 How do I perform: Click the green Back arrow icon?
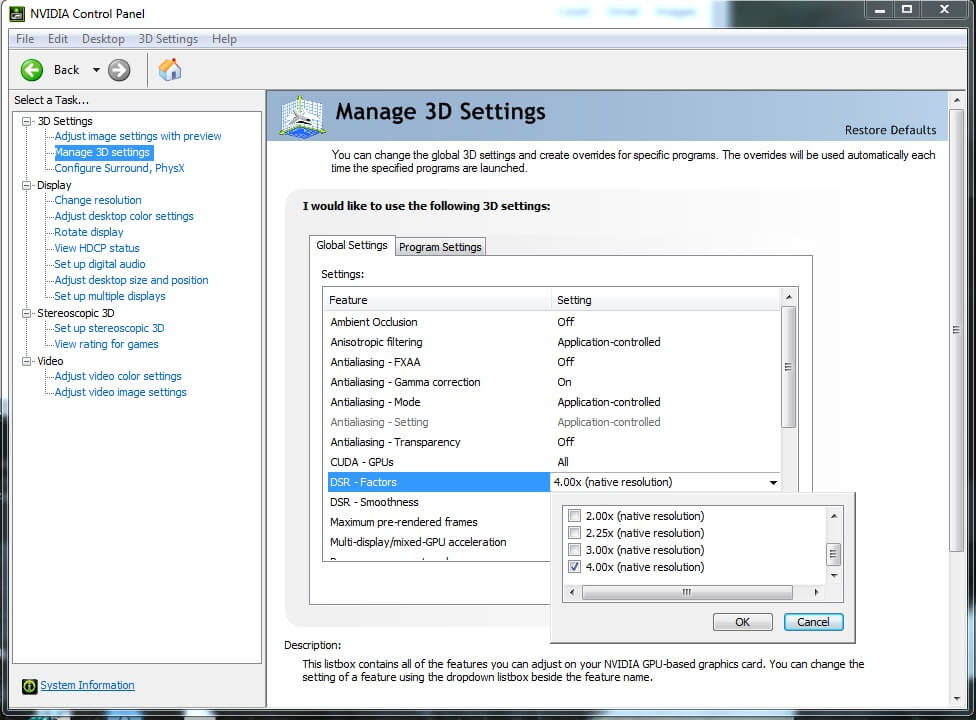(32, 69)
